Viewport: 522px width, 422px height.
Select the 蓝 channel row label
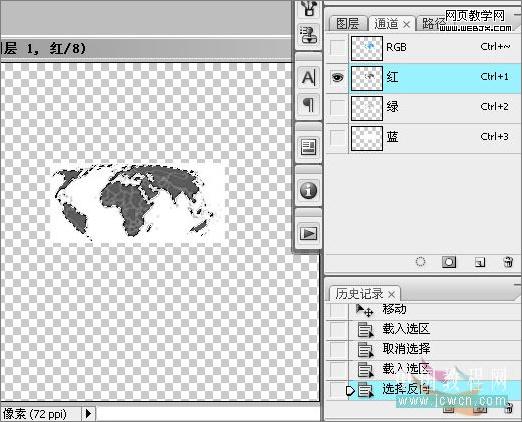point(392,137)
